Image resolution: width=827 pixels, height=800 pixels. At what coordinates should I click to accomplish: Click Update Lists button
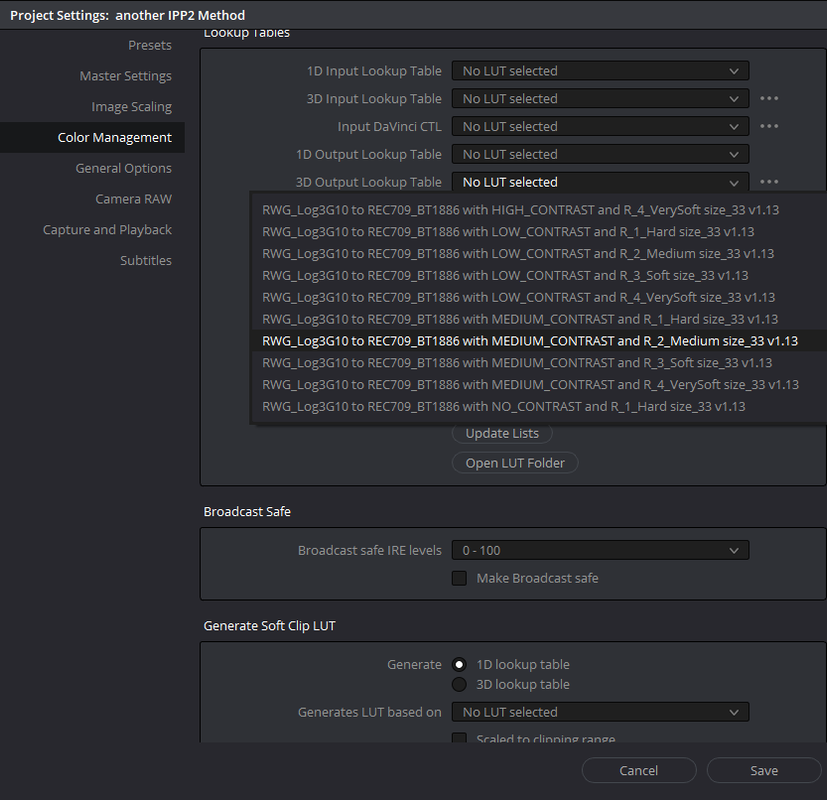coord(502,433)
